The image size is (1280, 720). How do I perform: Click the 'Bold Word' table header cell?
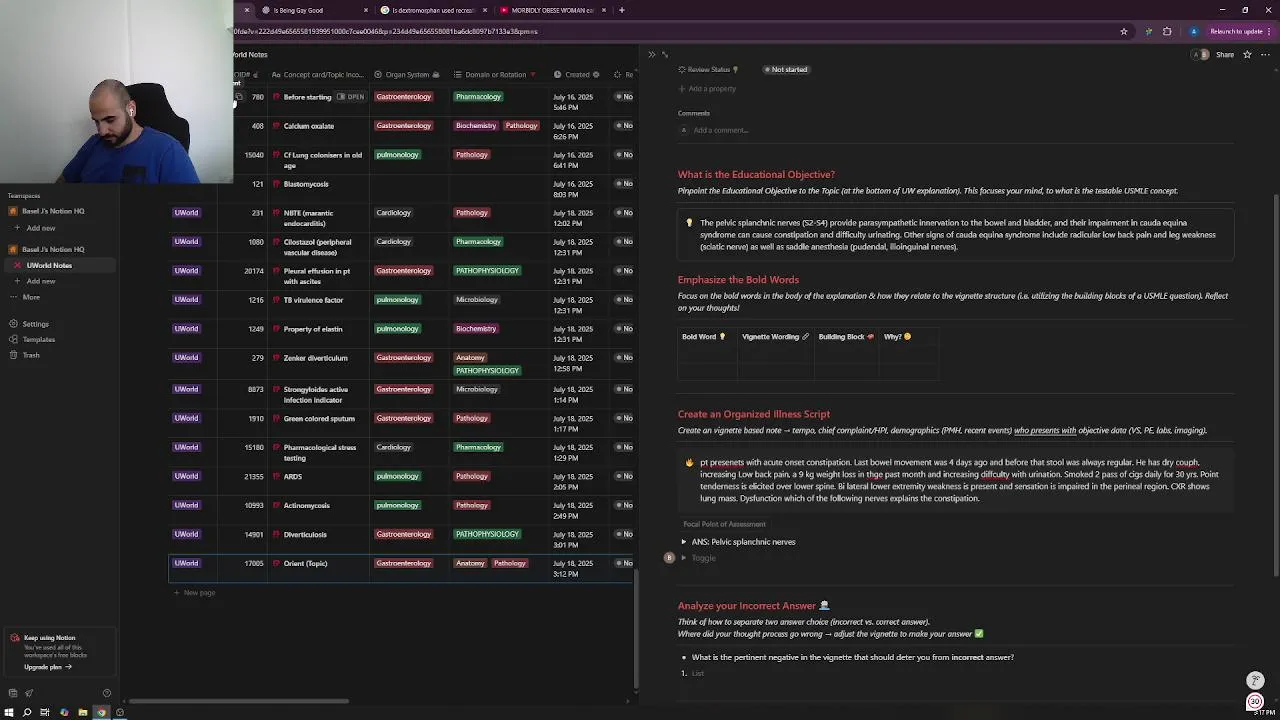(x=708, y=337)
